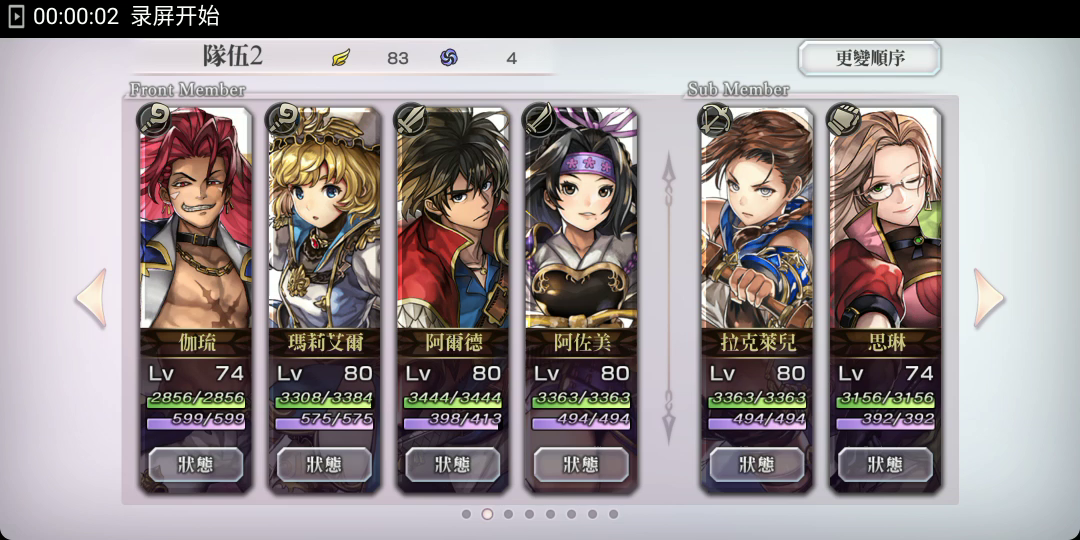Tap the blue swirl orb icon
Viewport: 1080px width, 540px height.
point(449,58)
